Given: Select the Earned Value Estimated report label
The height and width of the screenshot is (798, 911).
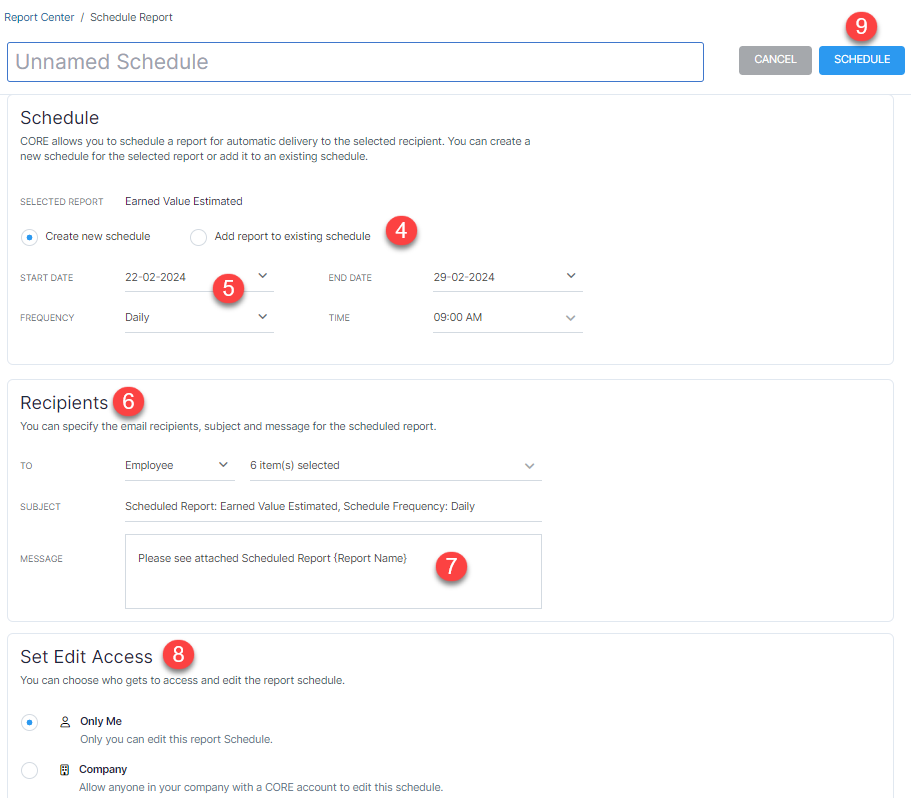Looking at the screenshot, I should (183, 201).
